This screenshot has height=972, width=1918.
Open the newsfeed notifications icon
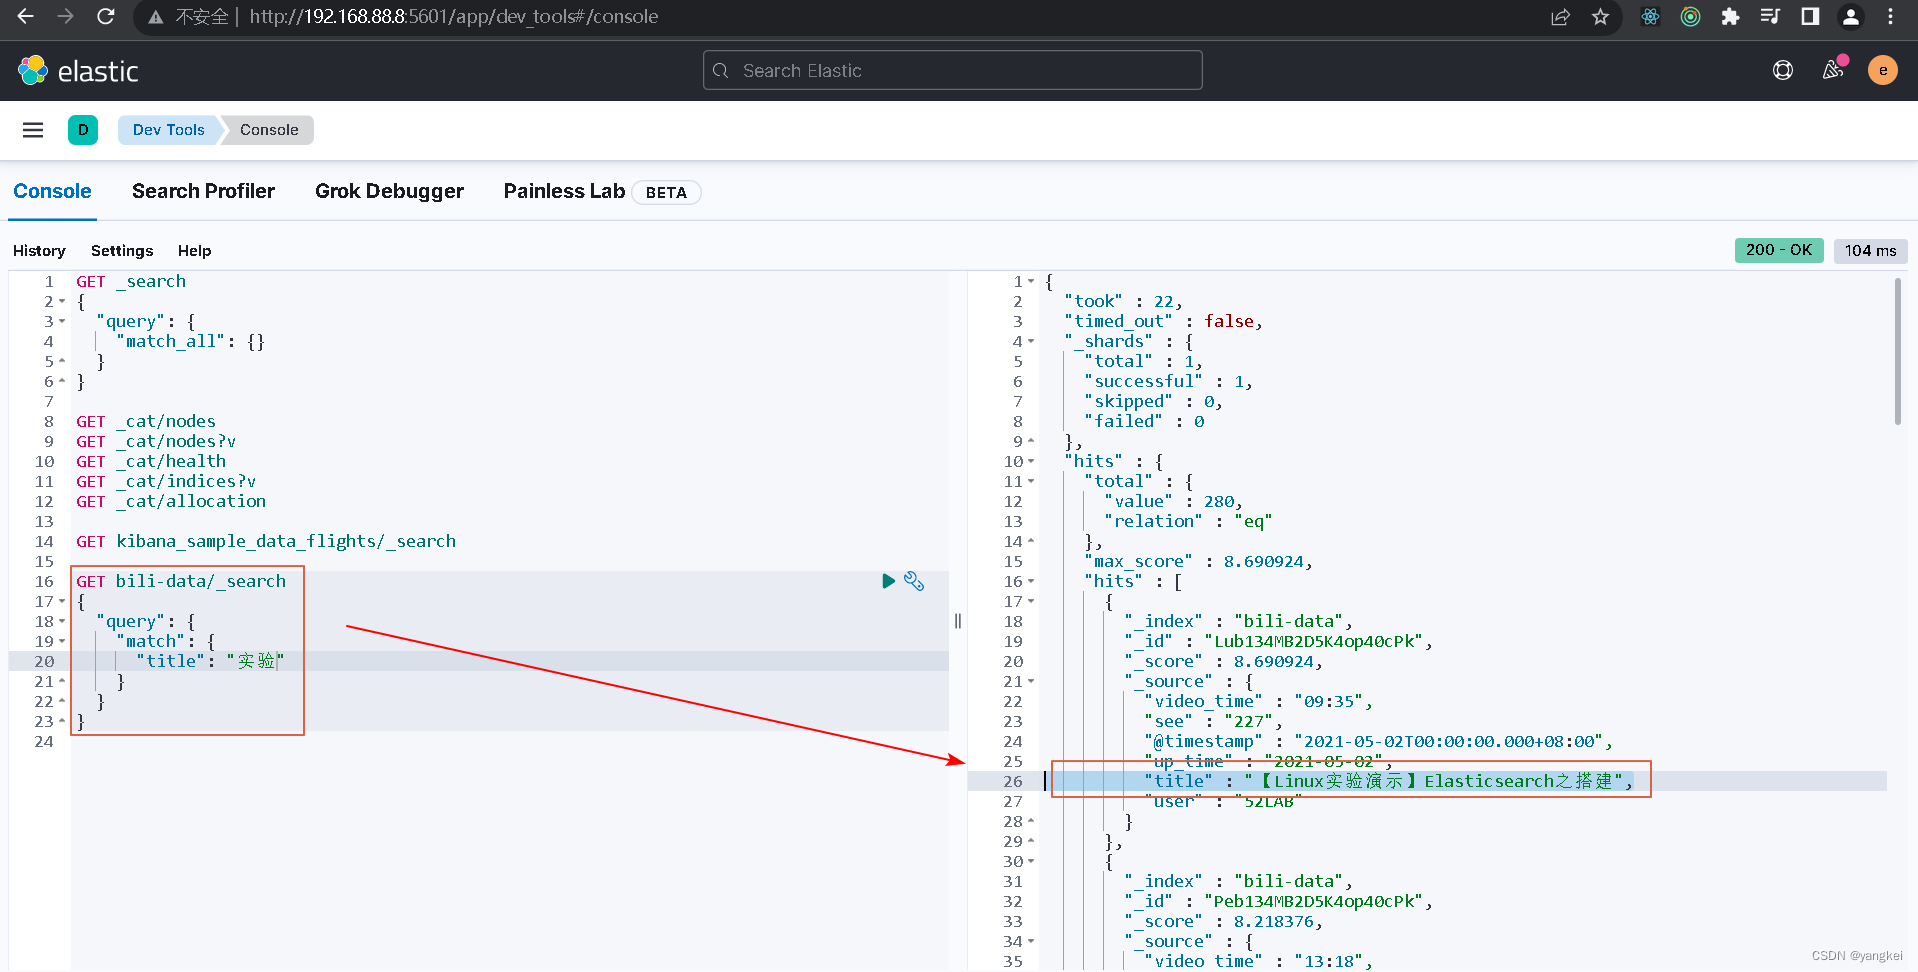(x=1833, y=70)
